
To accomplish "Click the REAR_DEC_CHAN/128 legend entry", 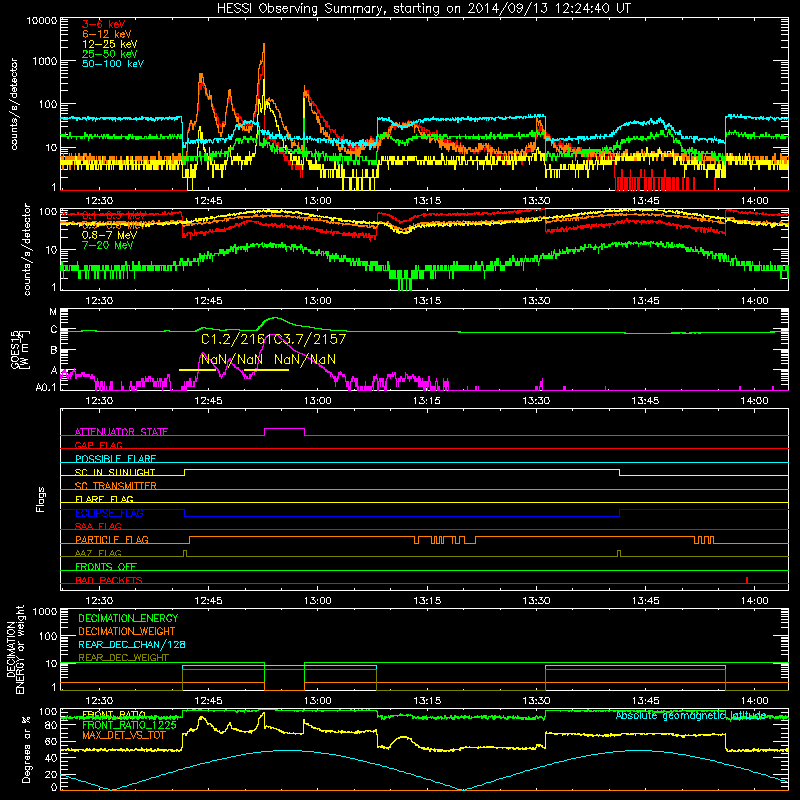I will (x=132, y=645).
